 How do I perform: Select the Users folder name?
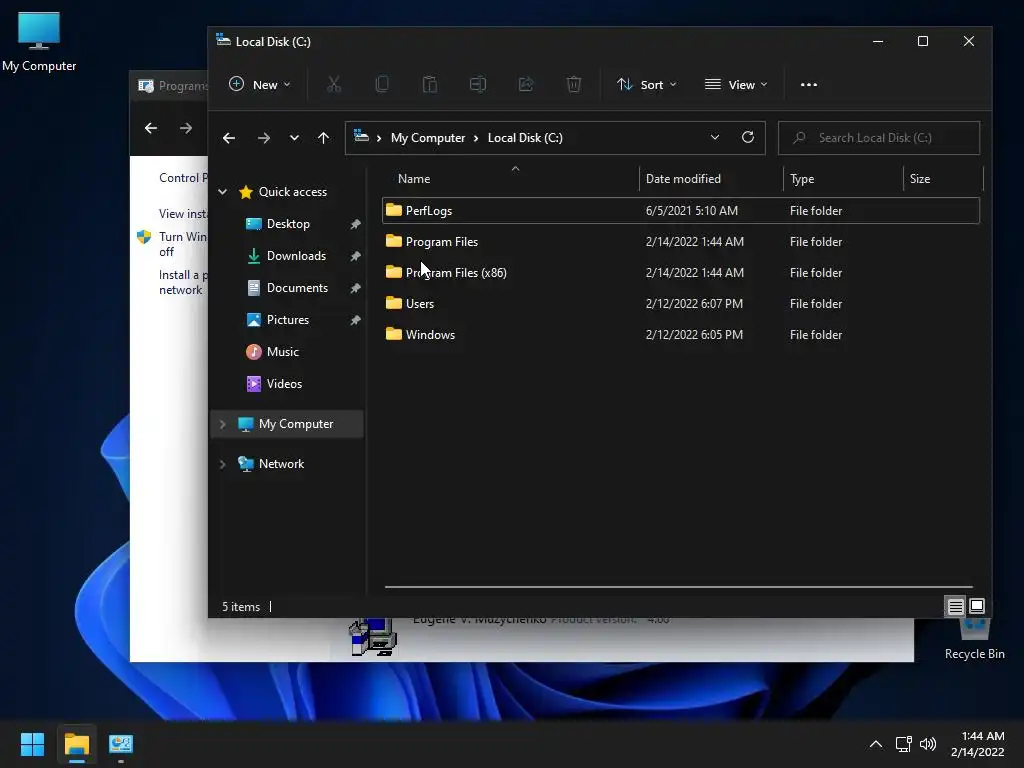click(419, 304)
